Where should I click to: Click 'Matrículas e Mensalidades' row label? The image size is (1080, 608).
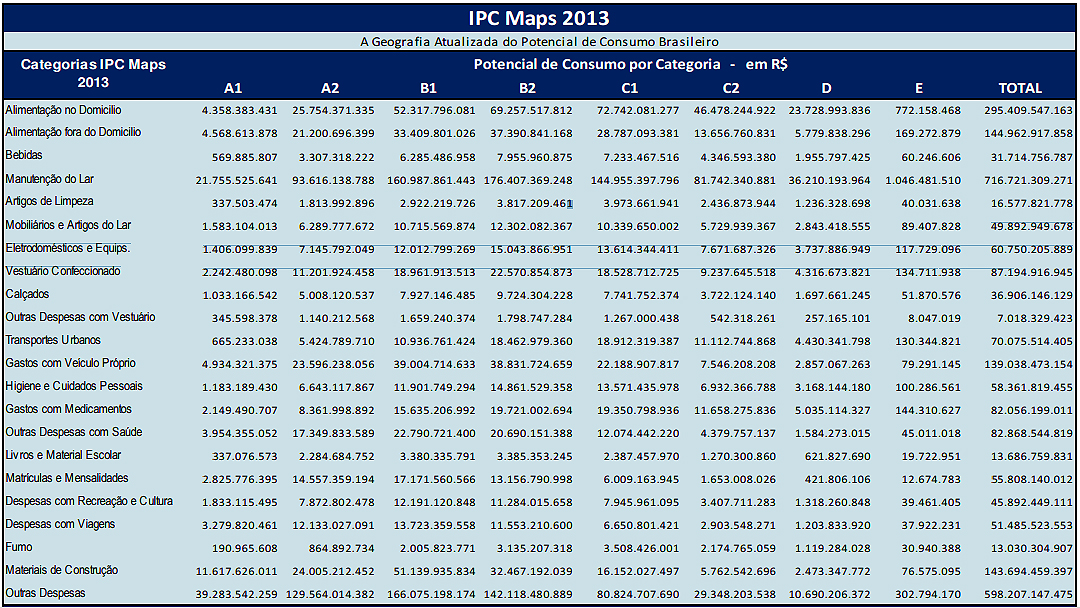[x=67, y=478]
